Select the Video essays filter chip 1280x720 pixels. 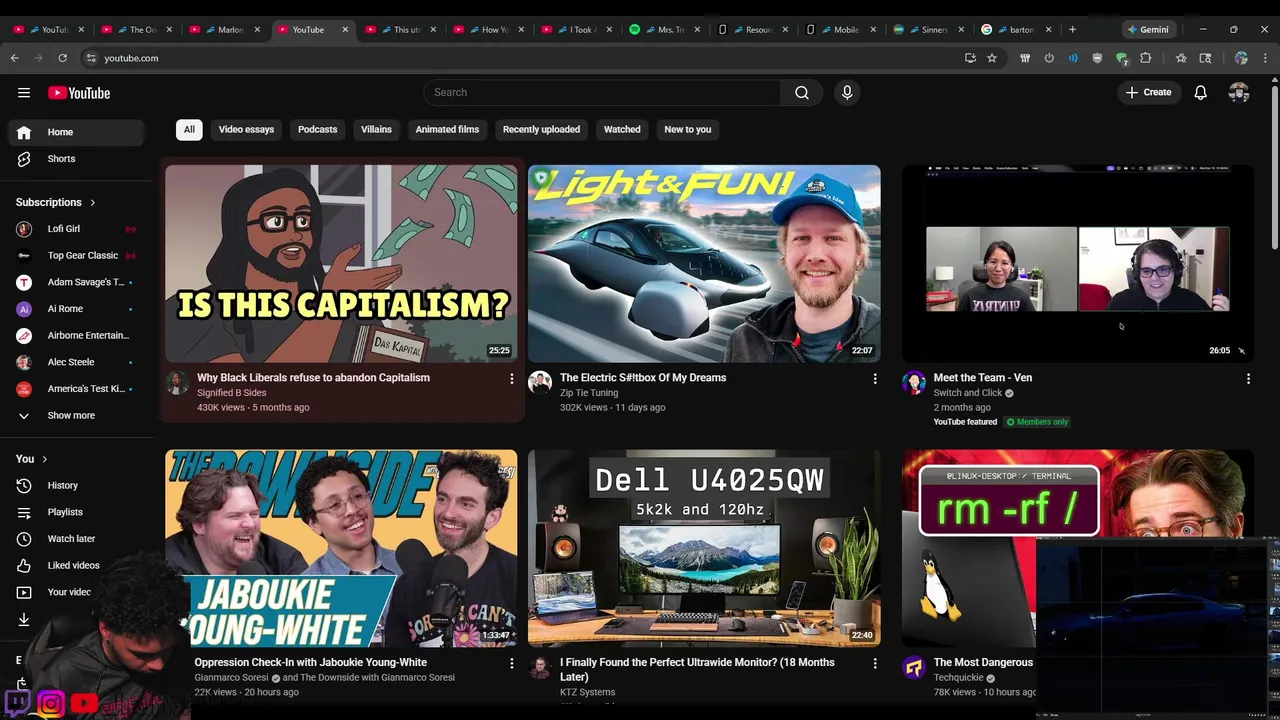246,129
